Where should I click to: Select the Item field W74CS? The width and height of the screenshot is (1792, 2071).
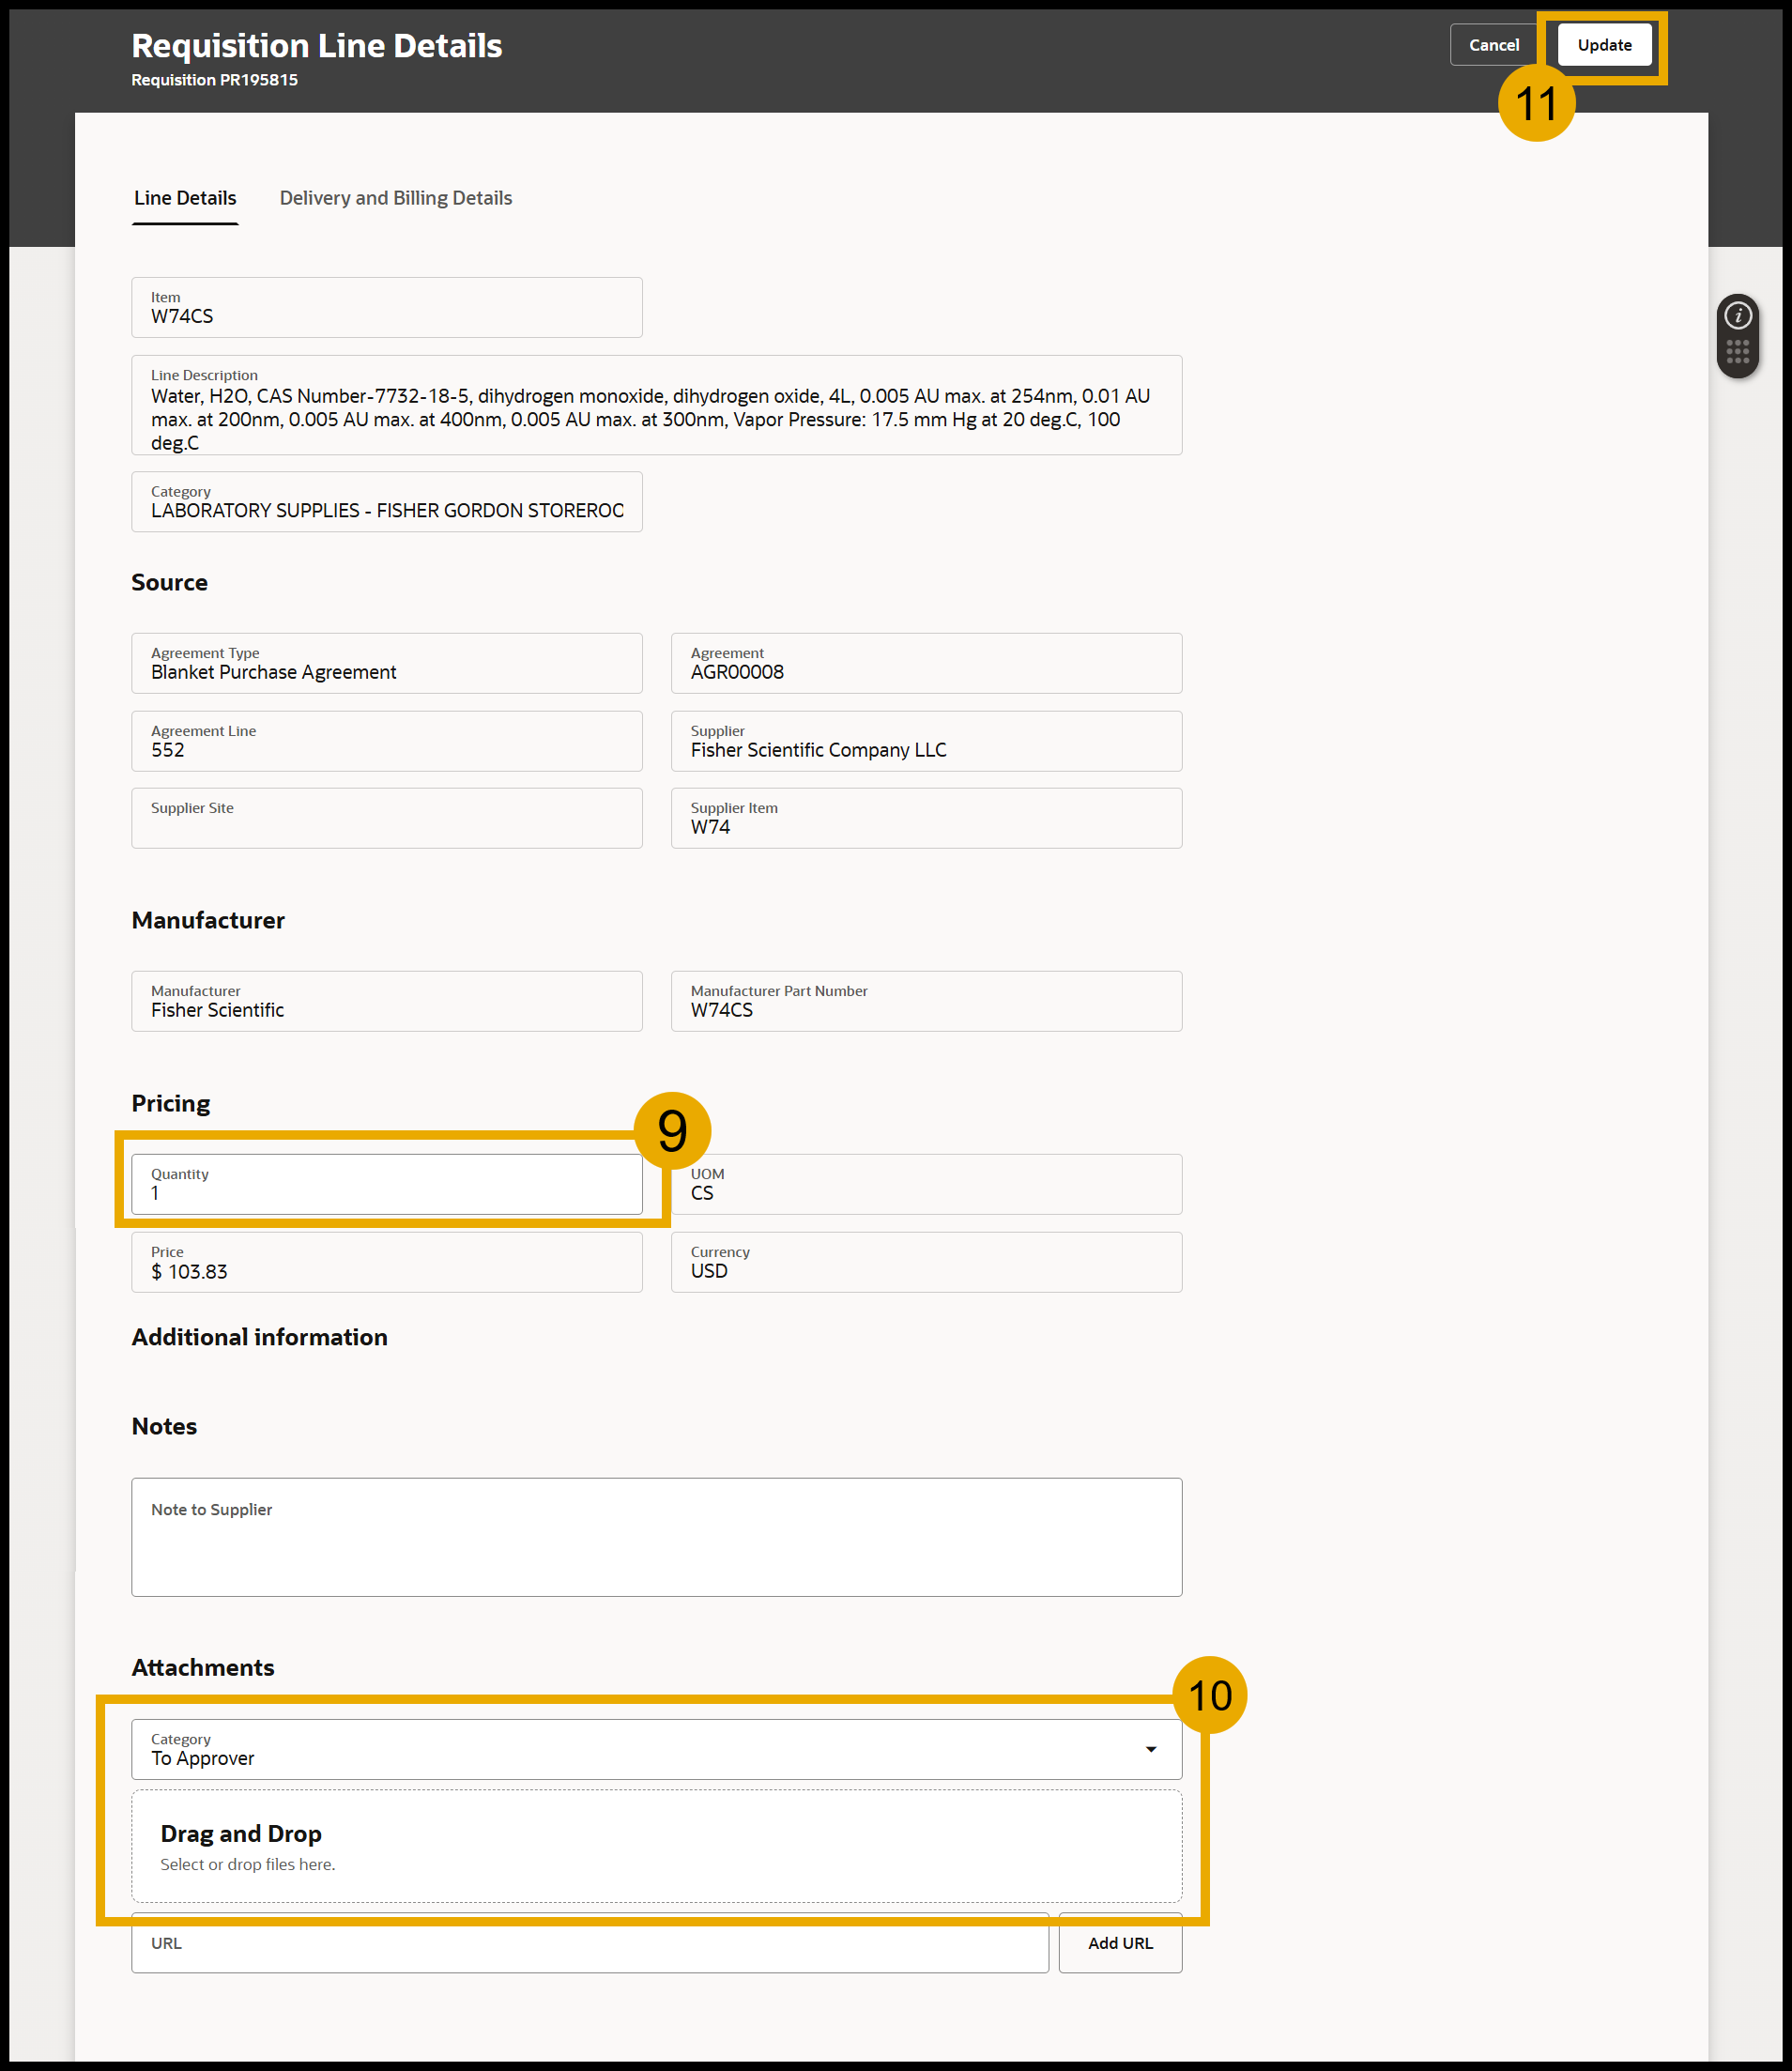click(x=387, y=307)
